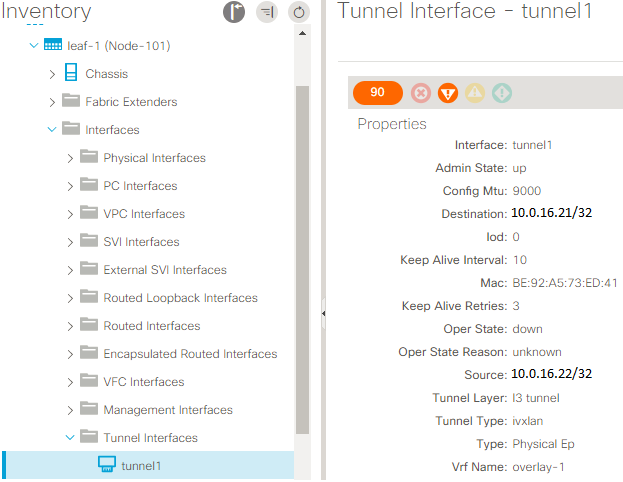This screenshot has height=482, width=623.
Task: Select the SVI Interfaces folder
Action: coord(141,242)
